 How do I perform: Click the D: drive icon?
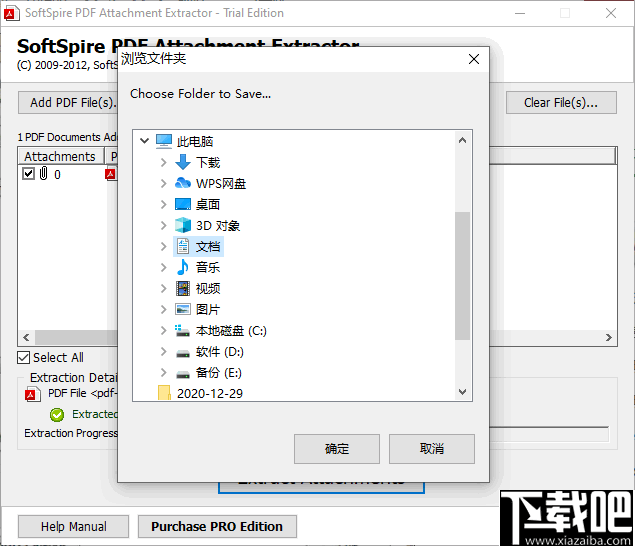click(x=183, y=353)
